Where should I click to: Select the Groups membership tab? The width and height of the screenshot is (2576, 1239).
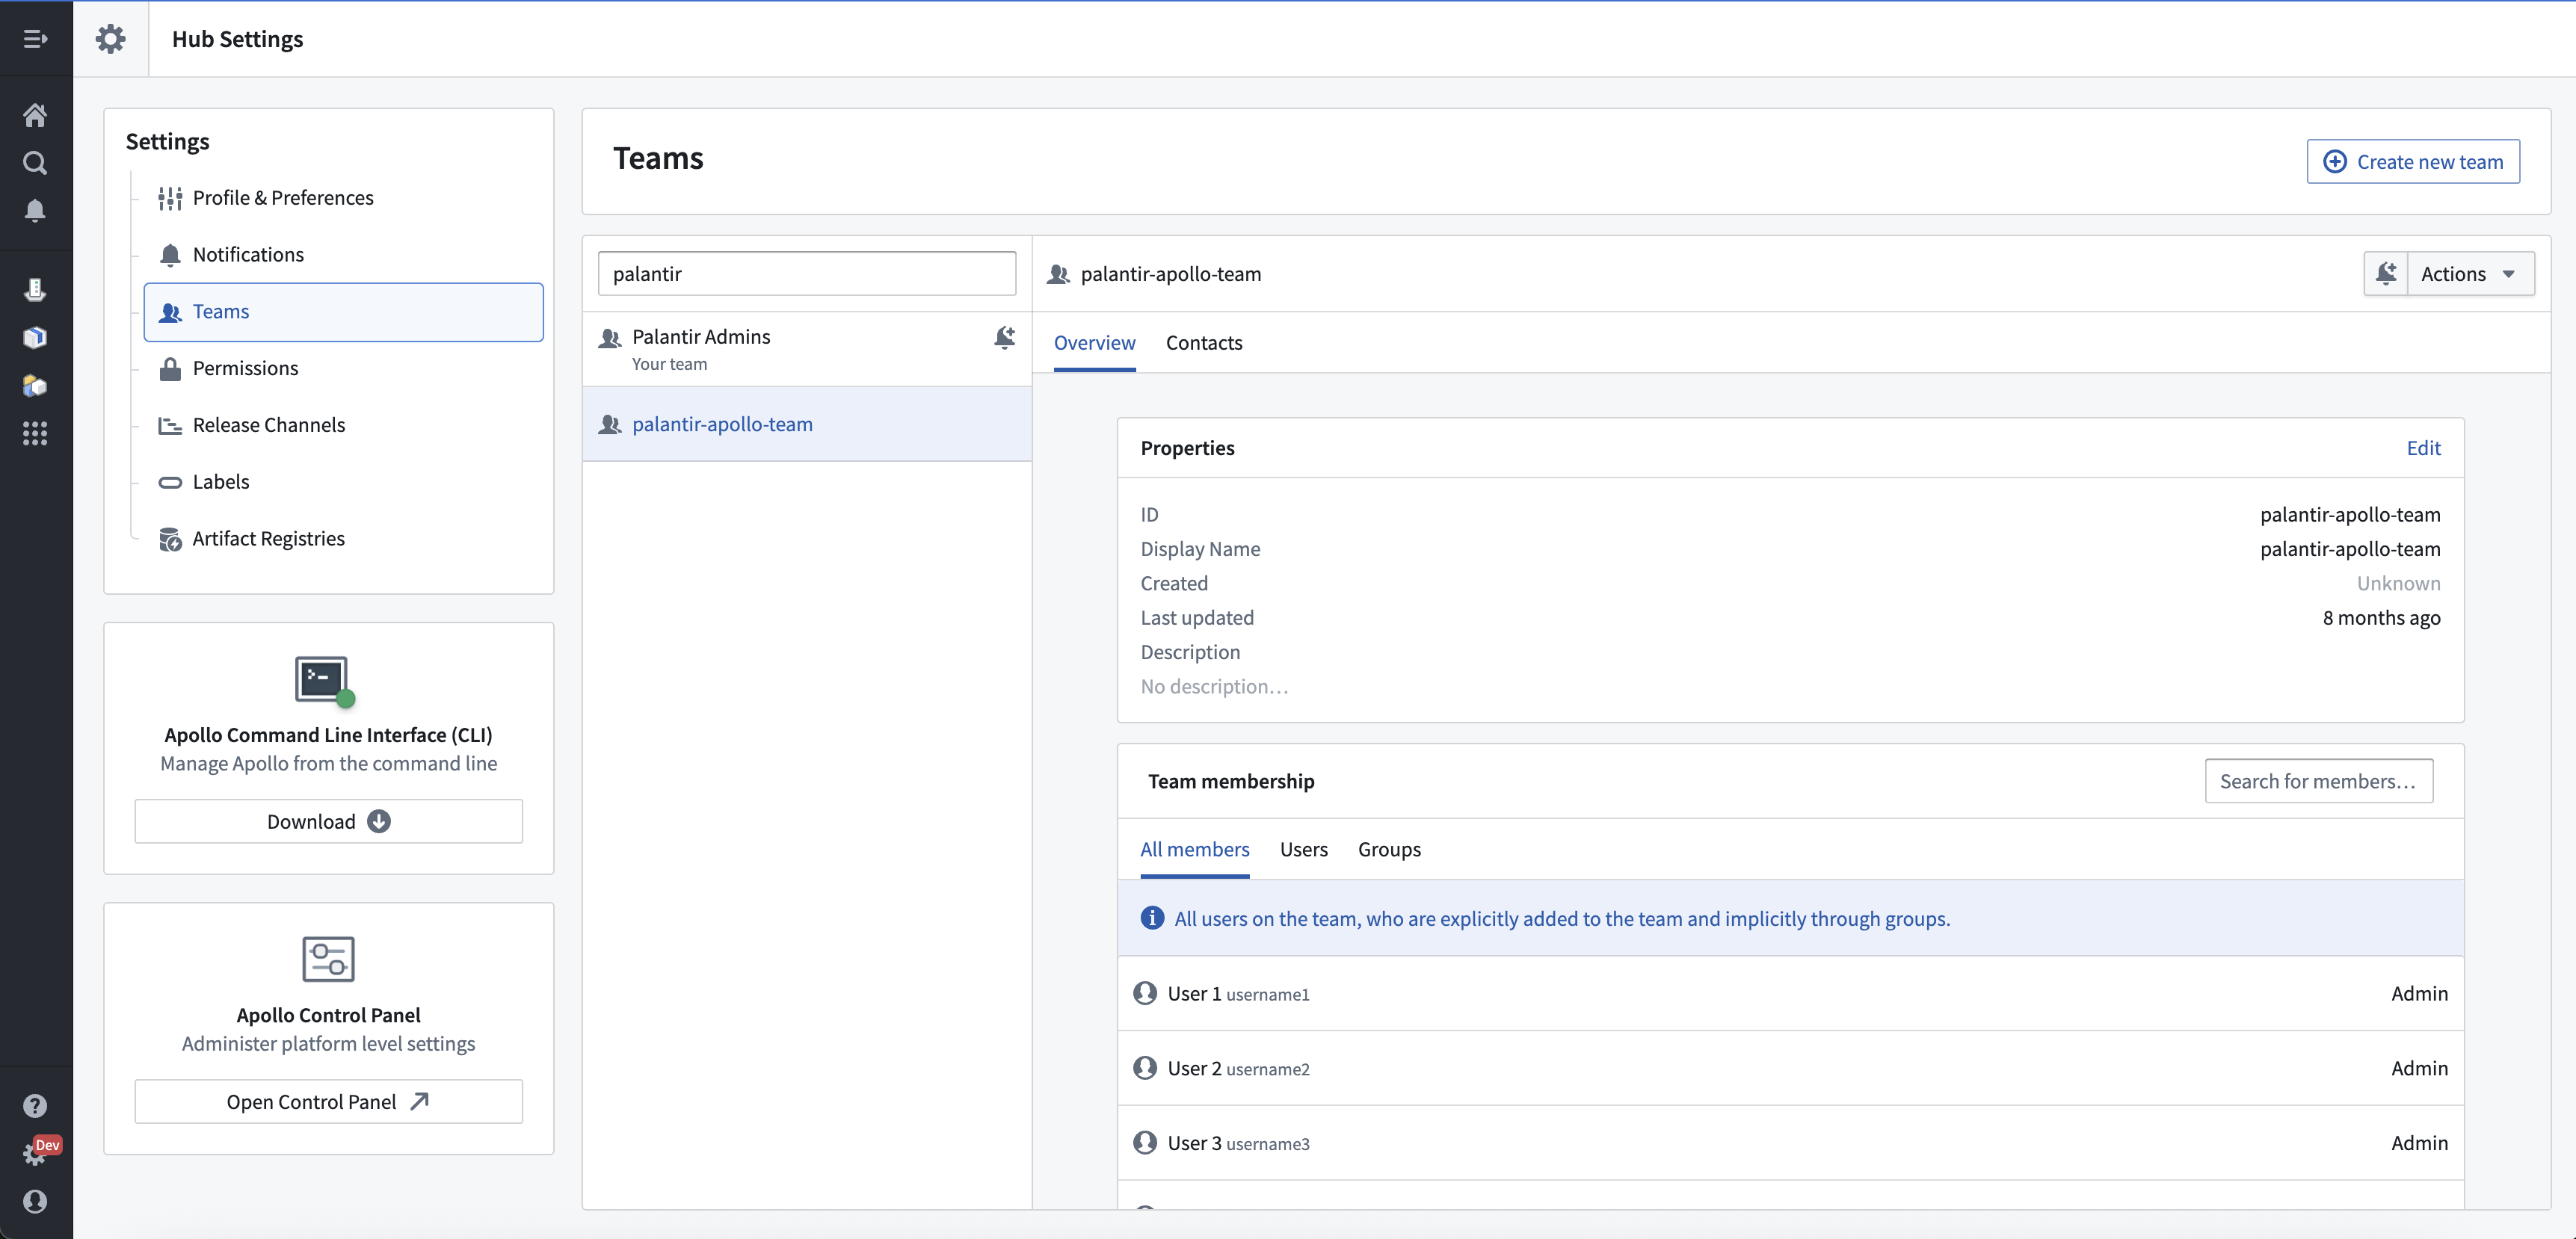[1389, 849]
